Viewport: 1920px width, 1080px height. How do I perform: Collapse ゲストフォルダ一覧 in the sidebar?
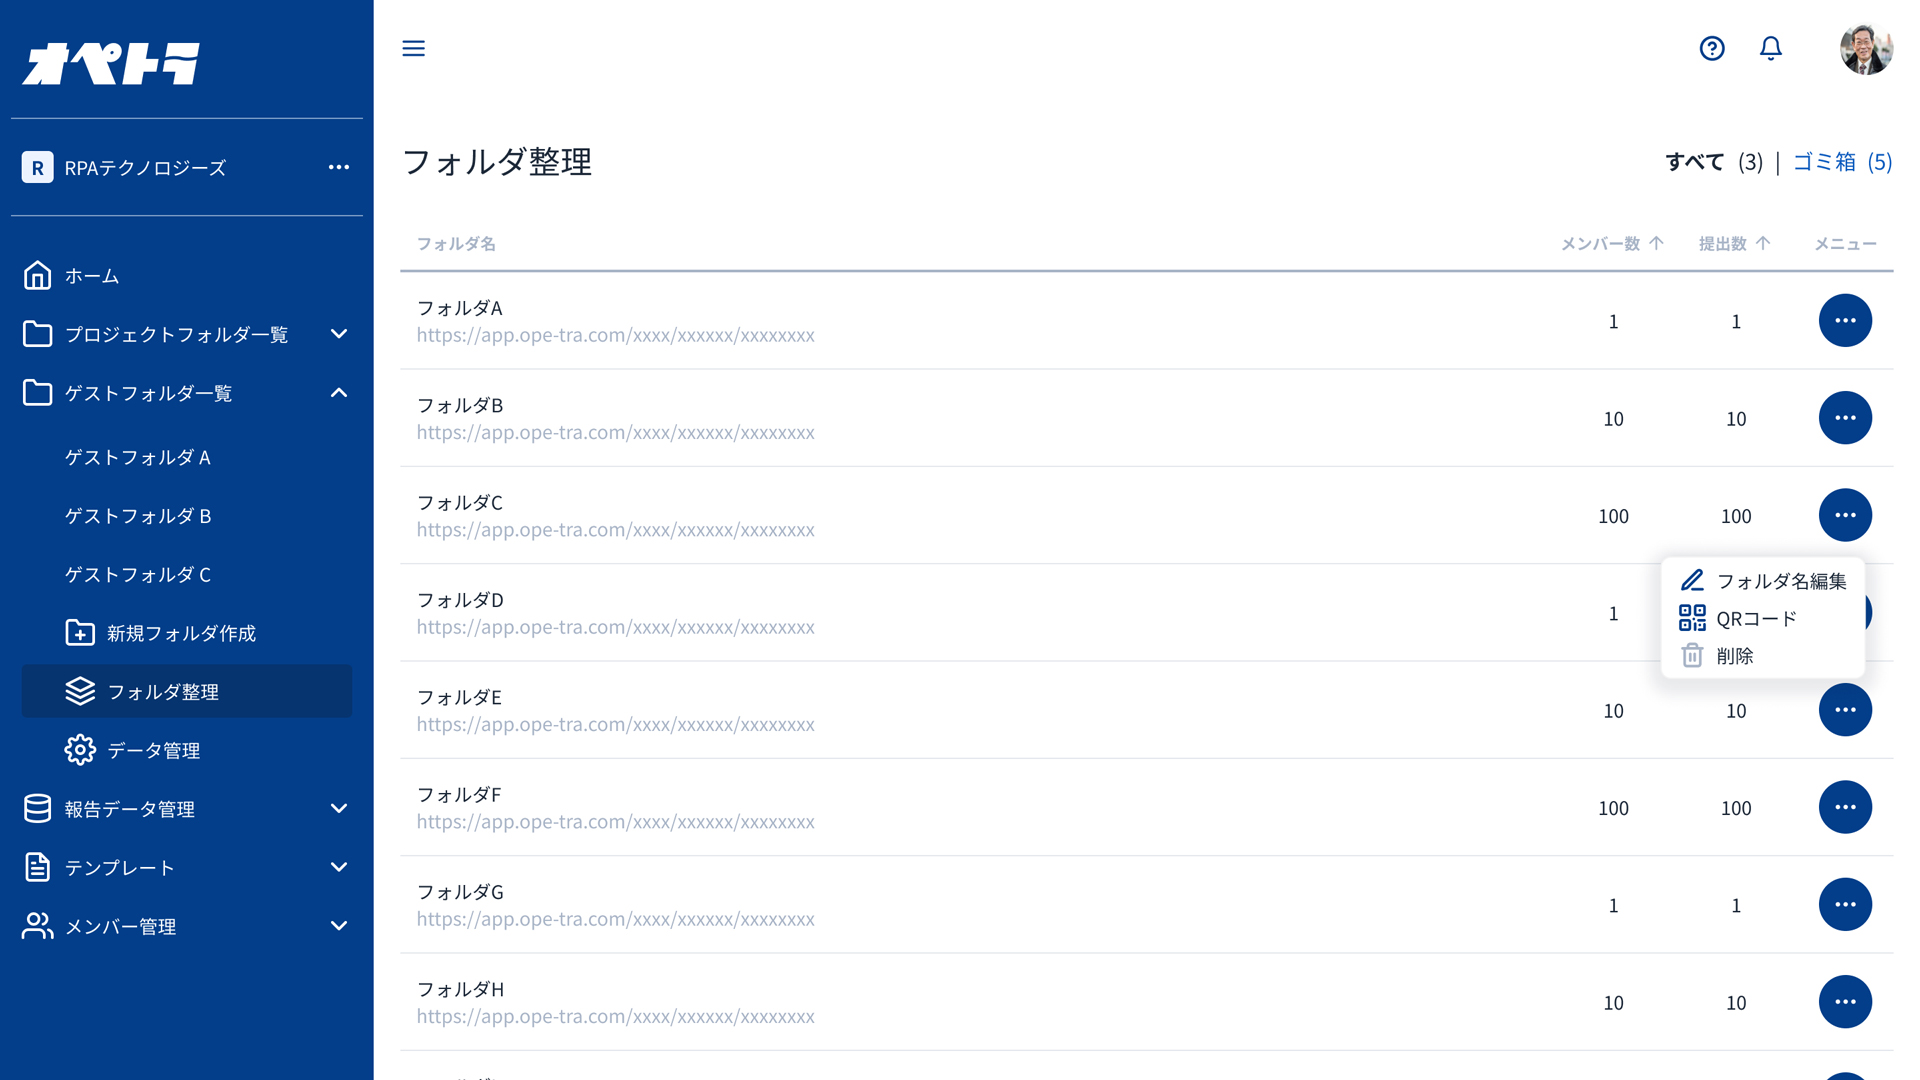339,393
